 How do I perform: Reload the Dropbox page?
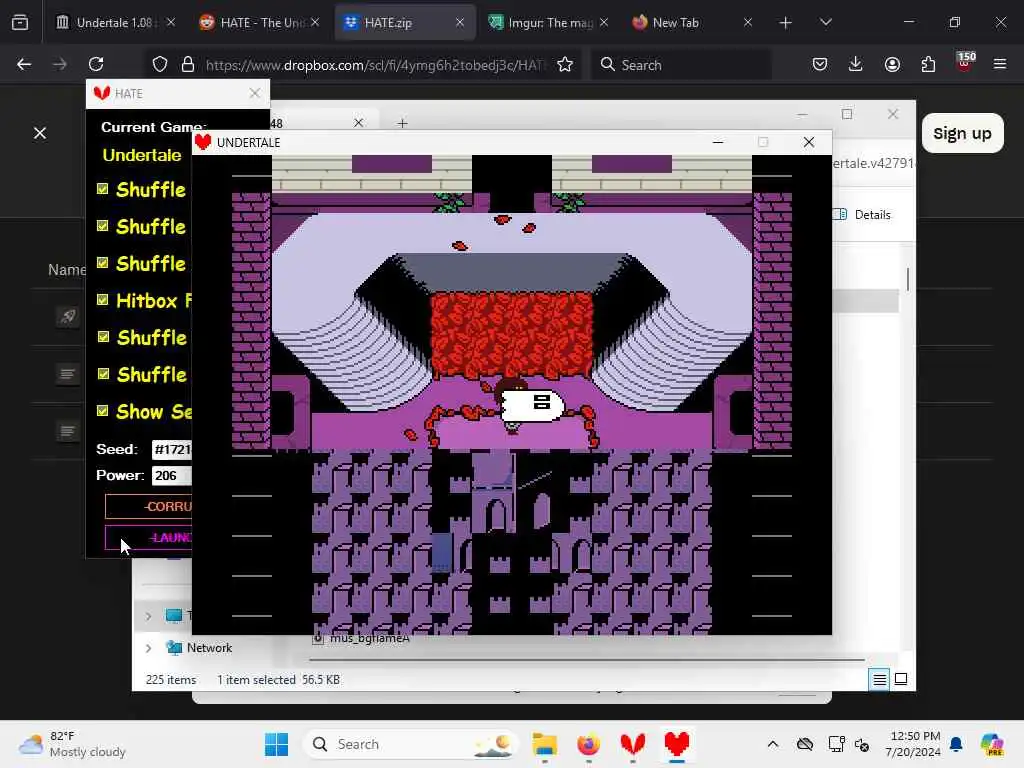pos(96,64)
